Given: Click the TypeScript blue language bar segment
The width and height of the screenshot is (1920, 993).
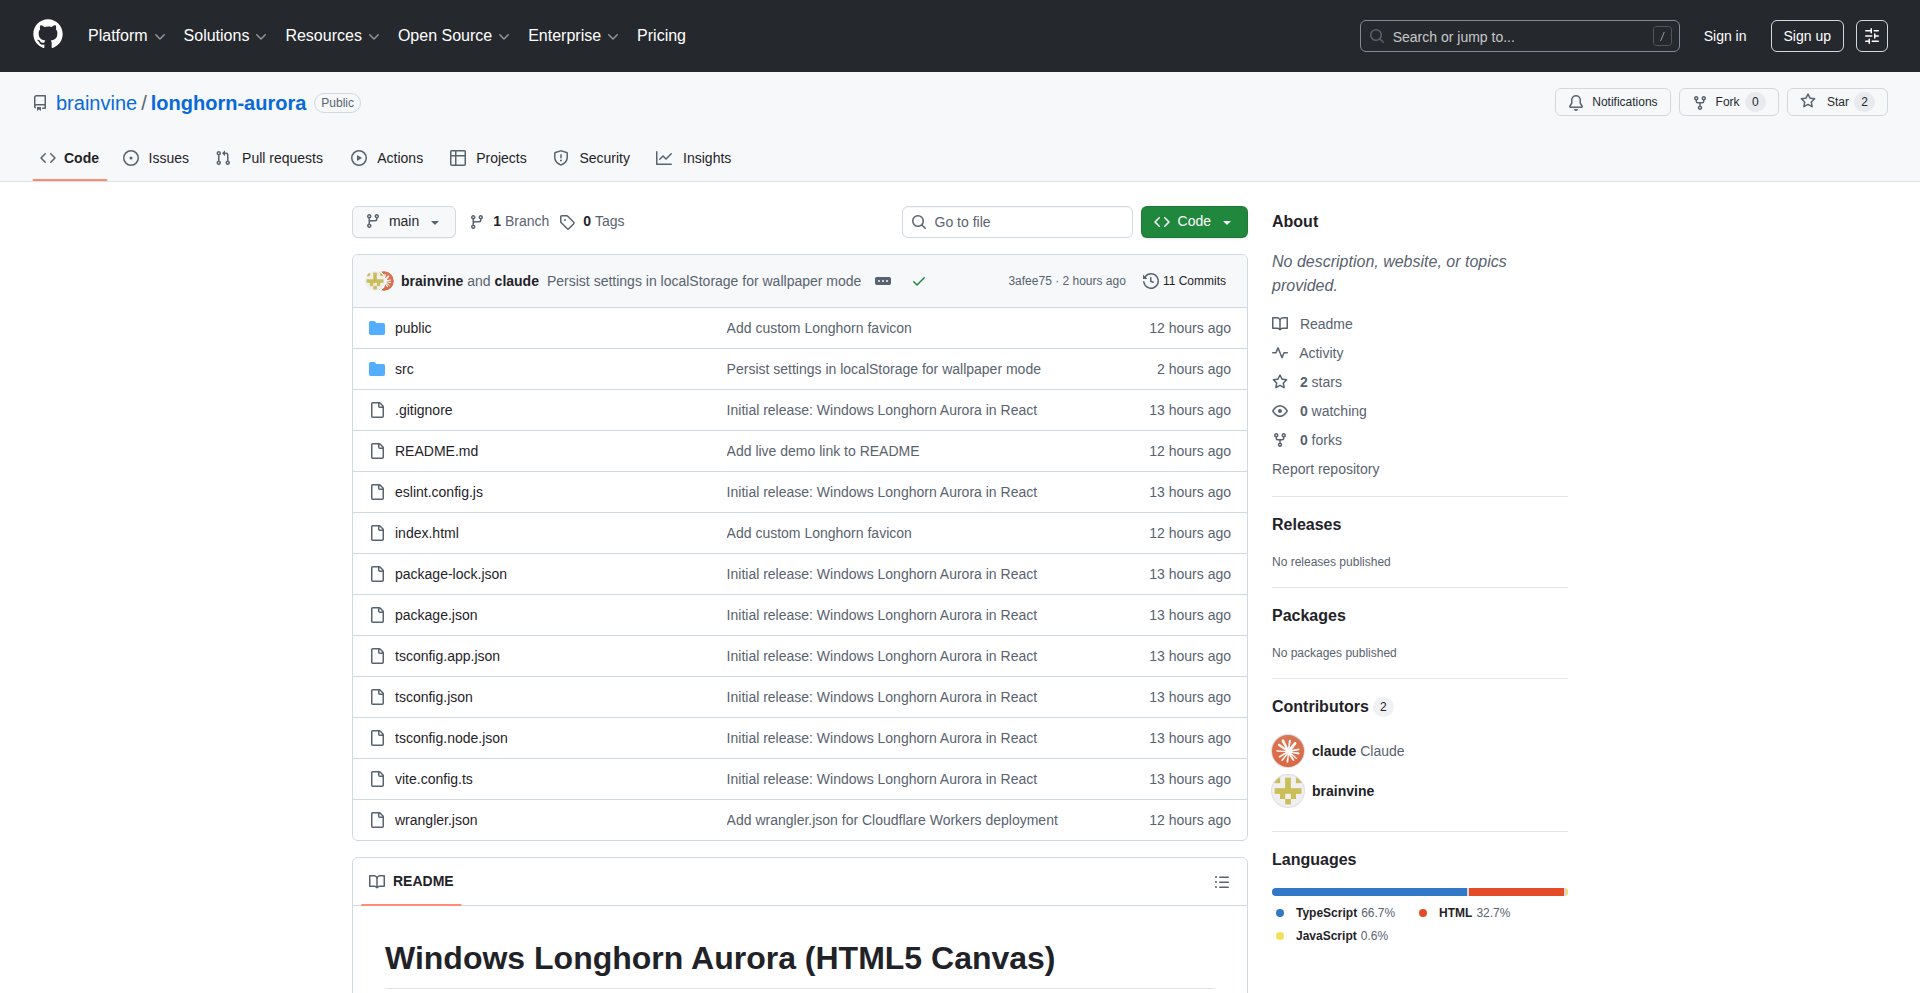Looking at the screenshot, I should coord(1368,892).
